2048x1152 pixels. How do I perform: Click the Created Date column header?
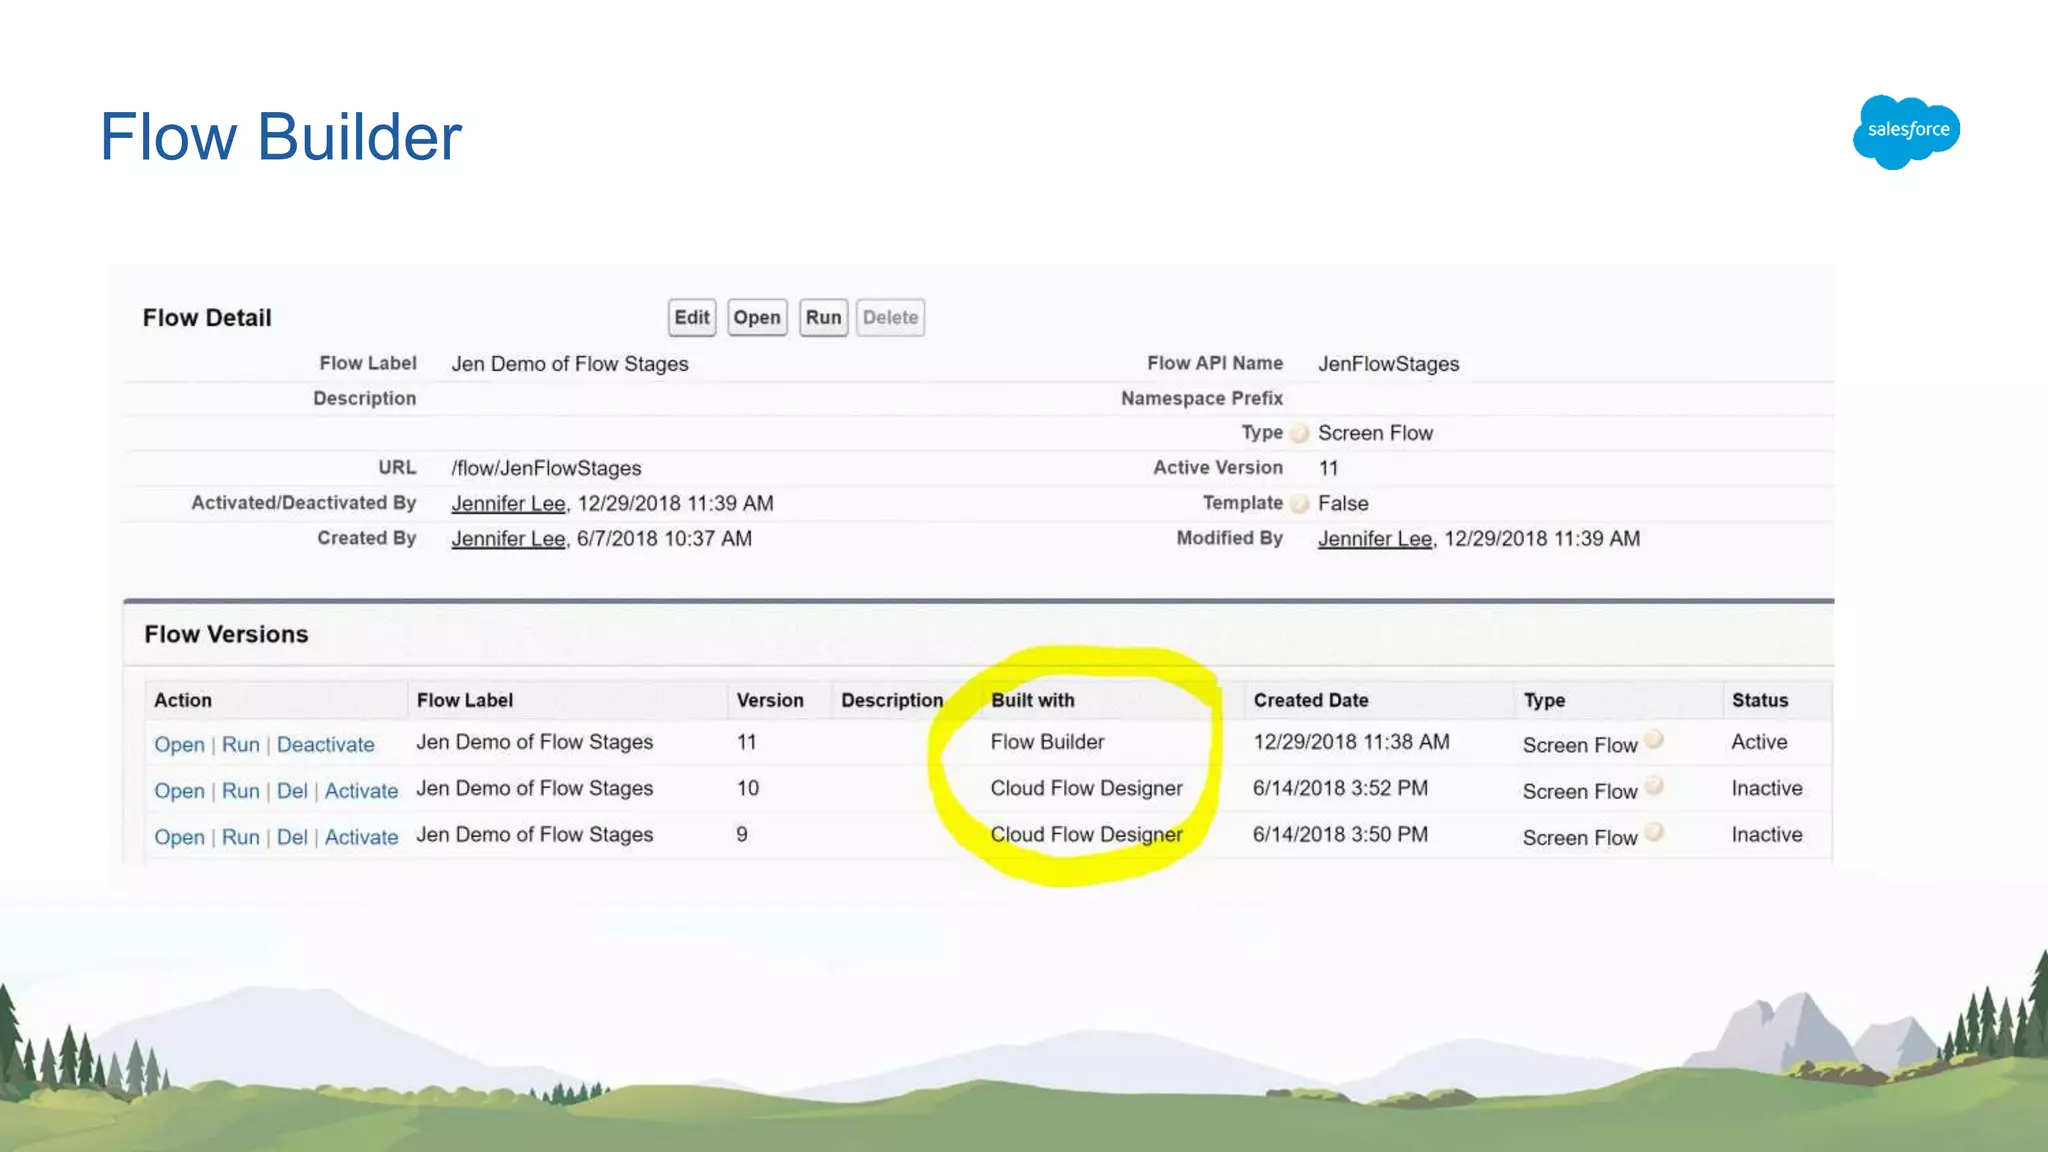[x=1310, y=700]
